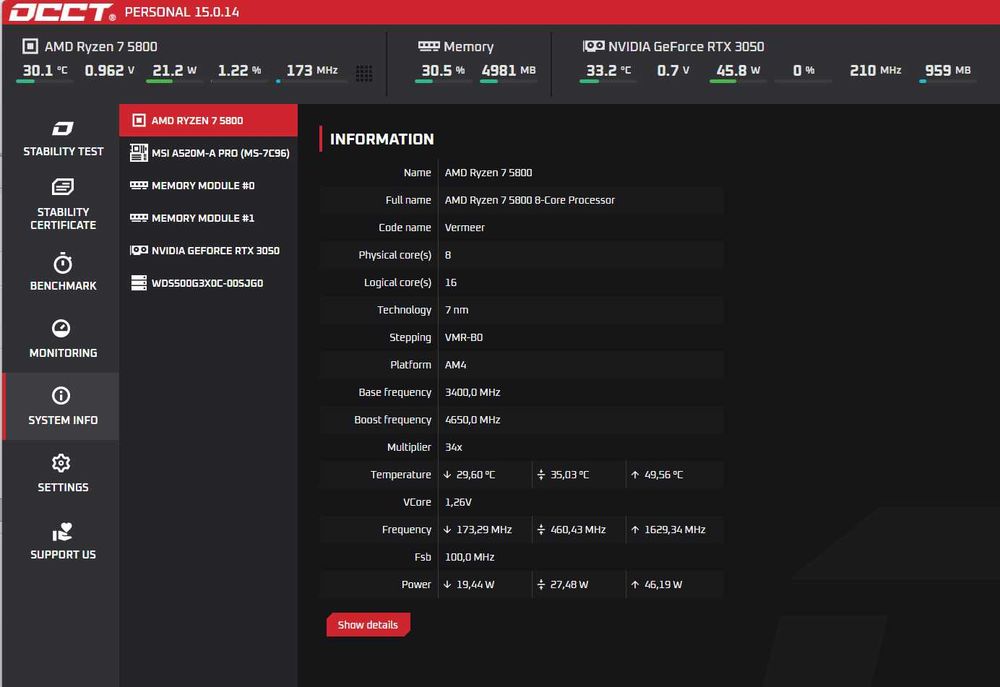Click logical cores value 16

click(x=450, y=282)
